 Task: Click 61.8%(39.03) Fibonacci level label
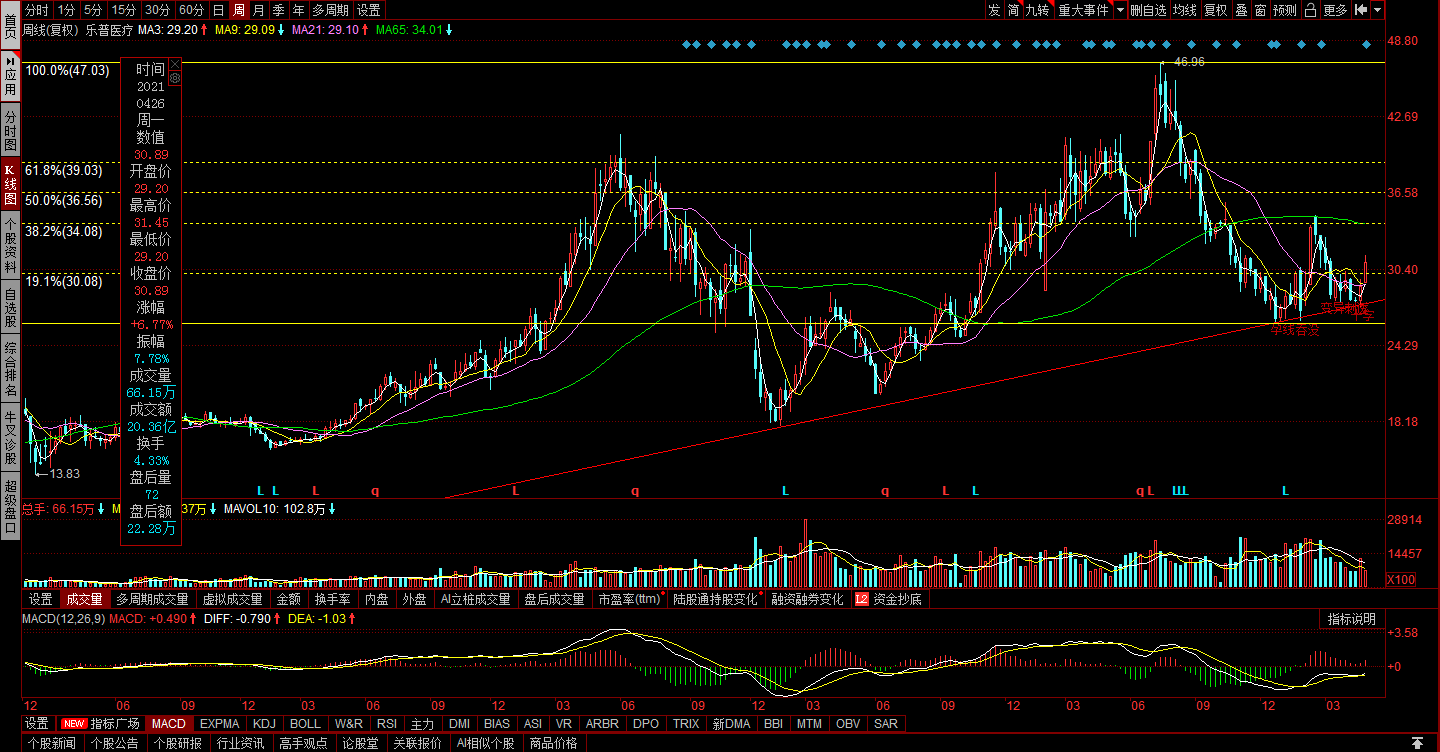click(64, 170)
